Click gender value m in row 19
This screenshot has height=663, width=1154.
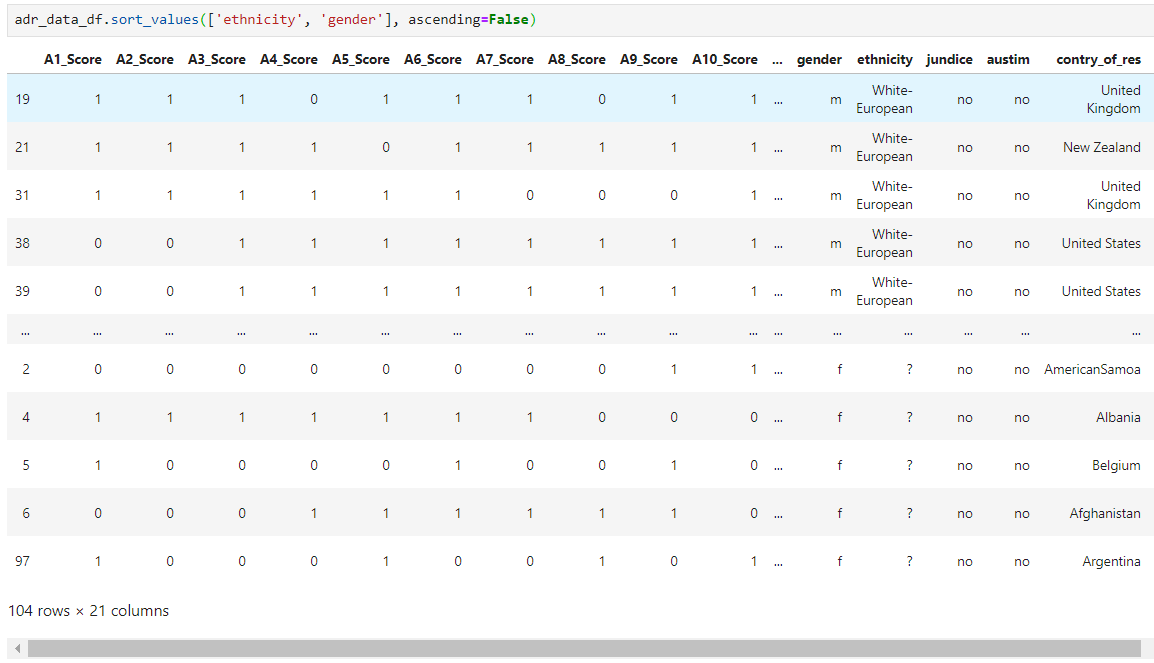point(836,99)
